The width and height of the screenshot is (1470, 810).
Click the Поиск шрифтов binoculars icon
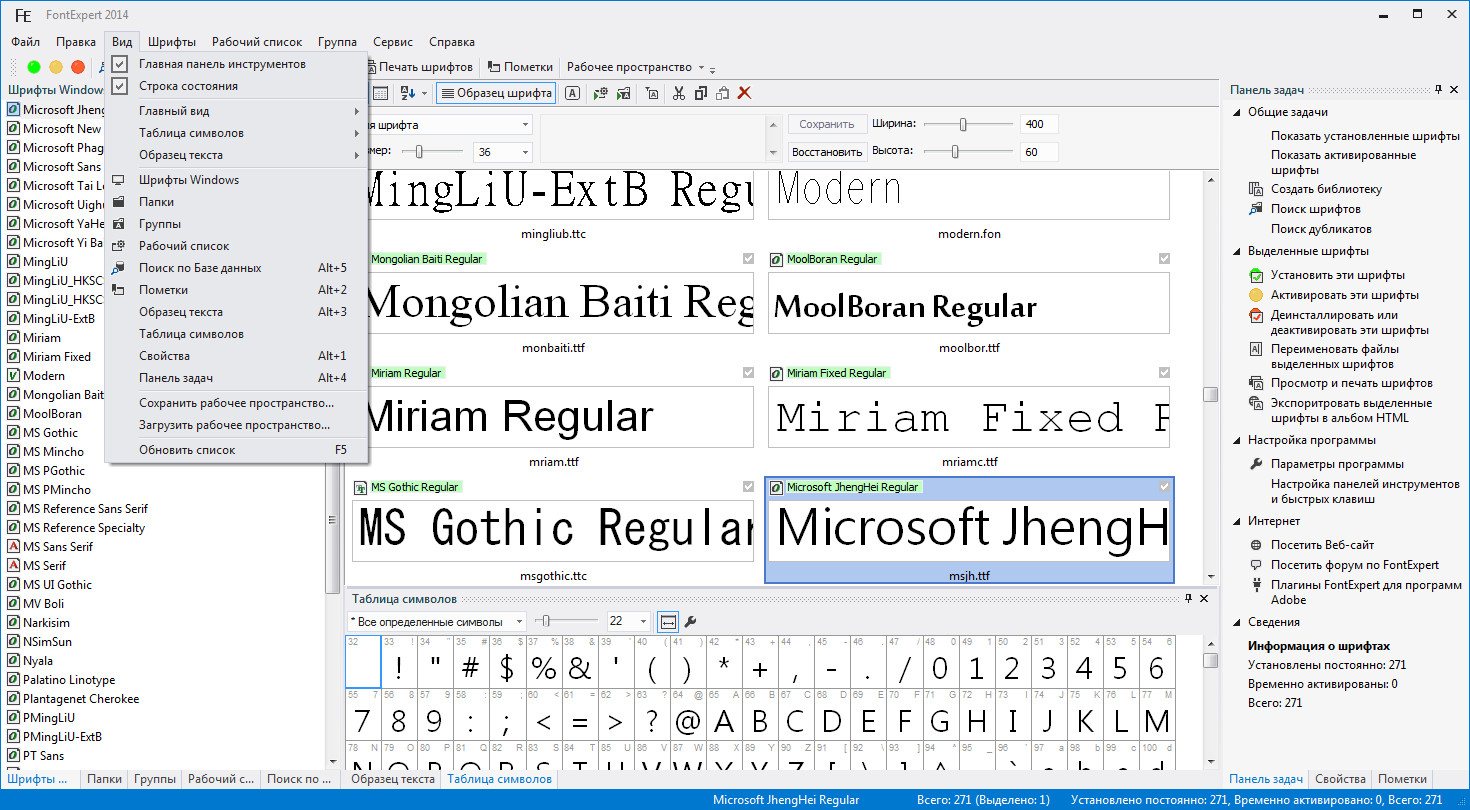click(x=1256, y=209)
